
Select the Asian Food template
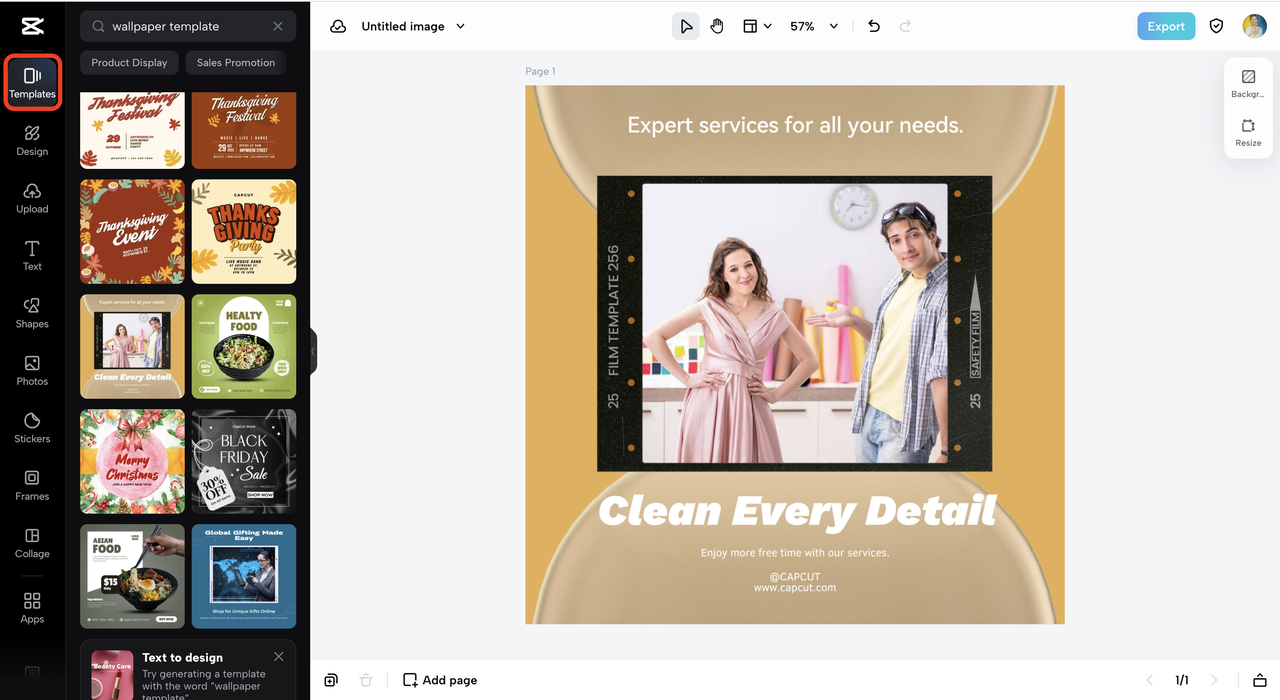pyautogui.click(x=132, y=576)
